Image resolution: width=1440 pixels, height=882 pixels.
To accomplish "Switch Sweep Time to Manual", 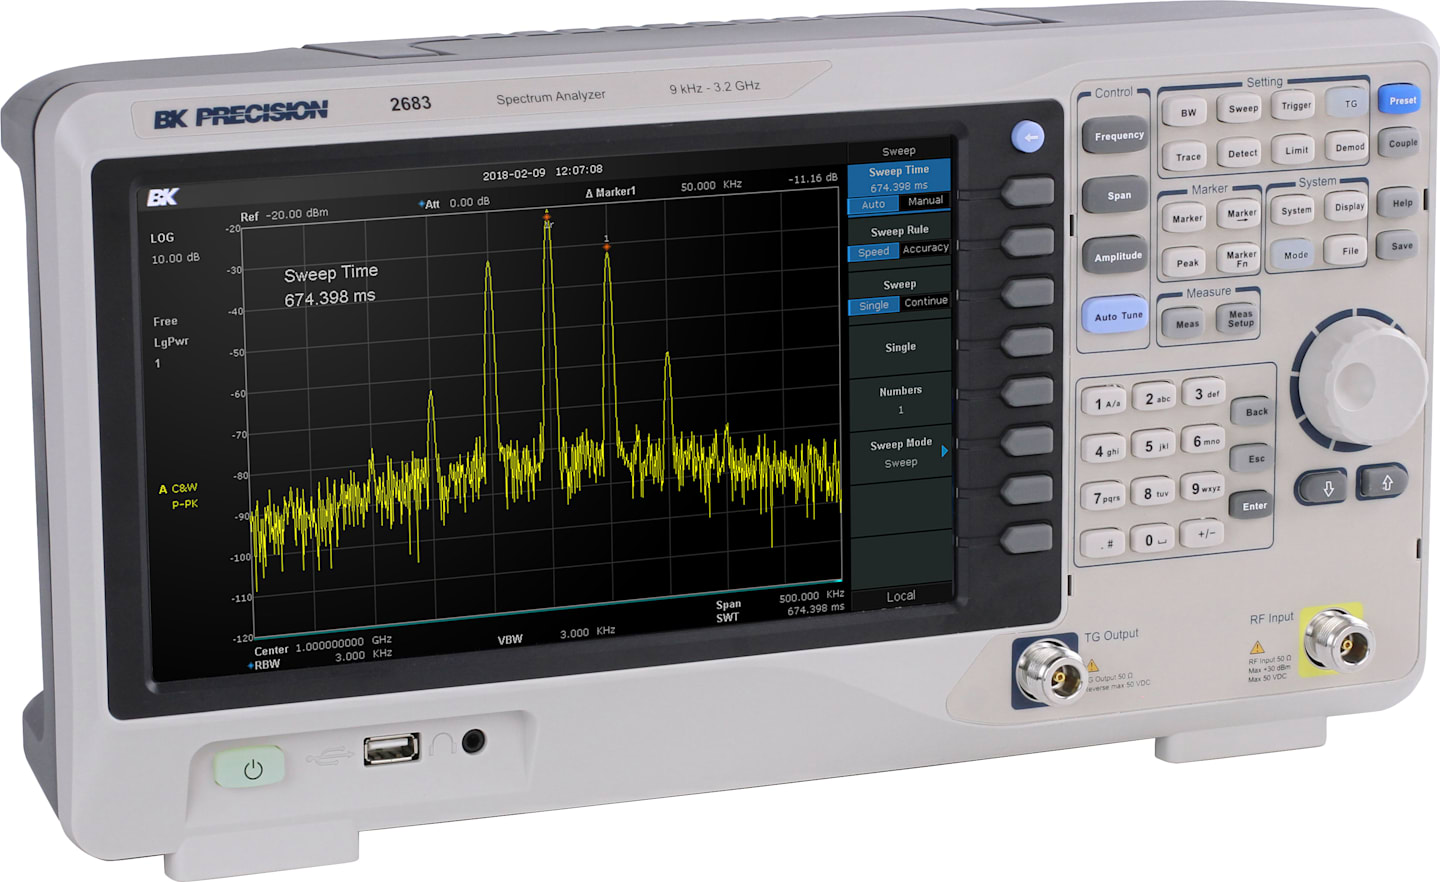I will tap(925, 202).
